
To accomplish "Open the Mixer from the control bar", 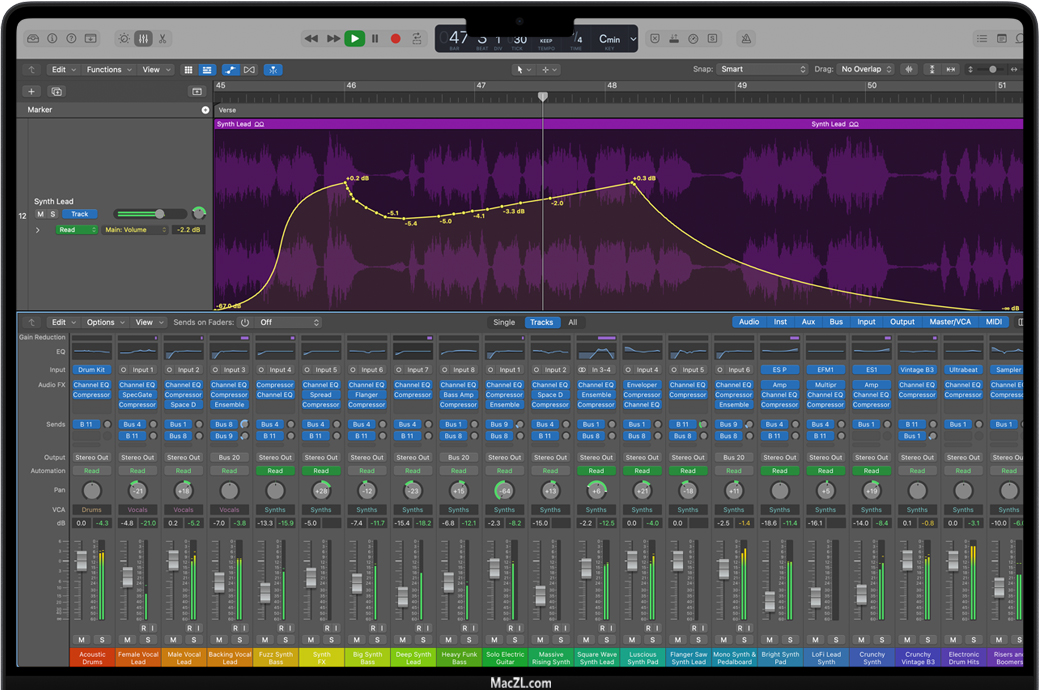I will [143, 39].
